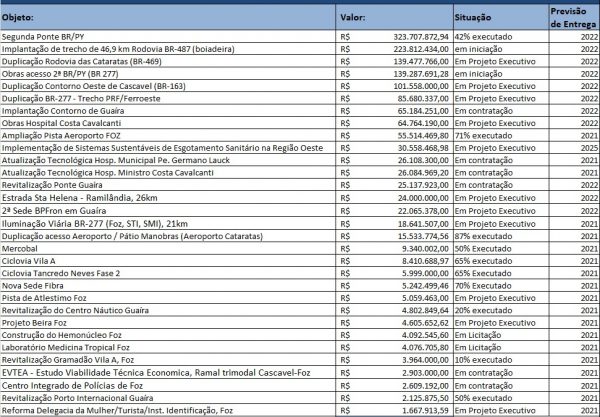Select the 2025 delivery year cell
The image size is (600, 417).
coord(583,147)
